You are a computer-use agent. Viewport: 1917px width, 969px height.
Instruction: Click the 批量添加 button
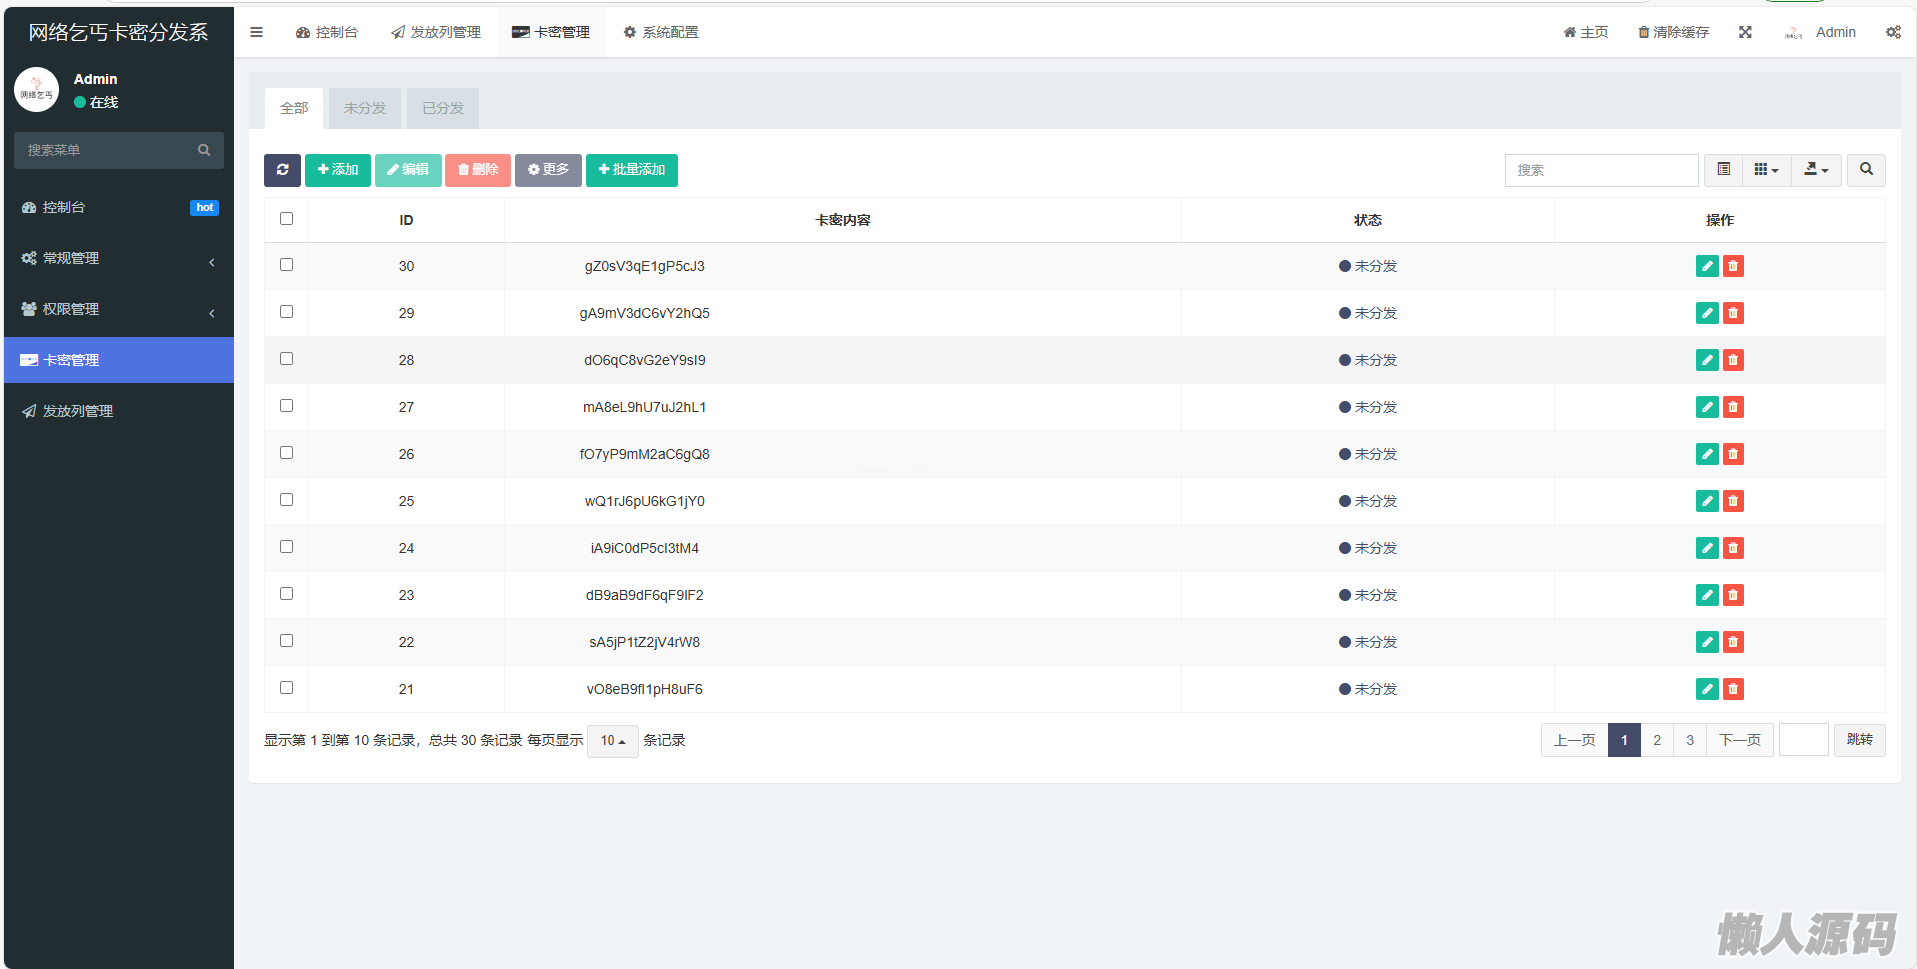point(631,170)
